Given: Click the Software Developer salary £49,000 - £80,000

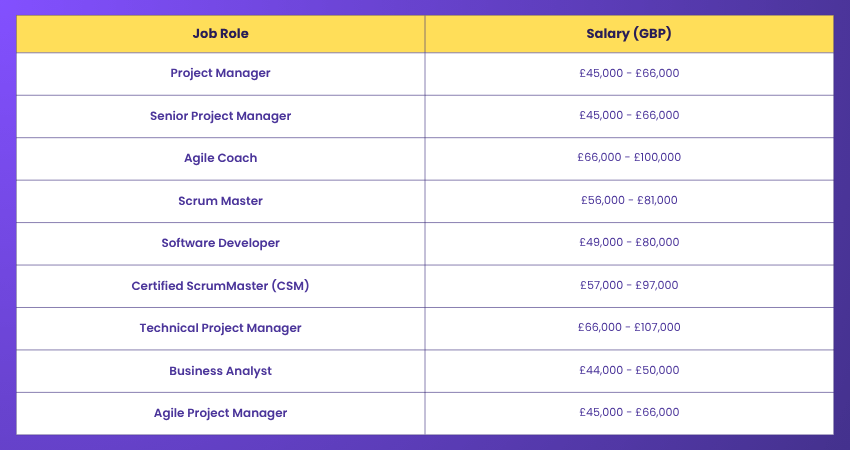Looking at the screenshot, I should (628, 243).
